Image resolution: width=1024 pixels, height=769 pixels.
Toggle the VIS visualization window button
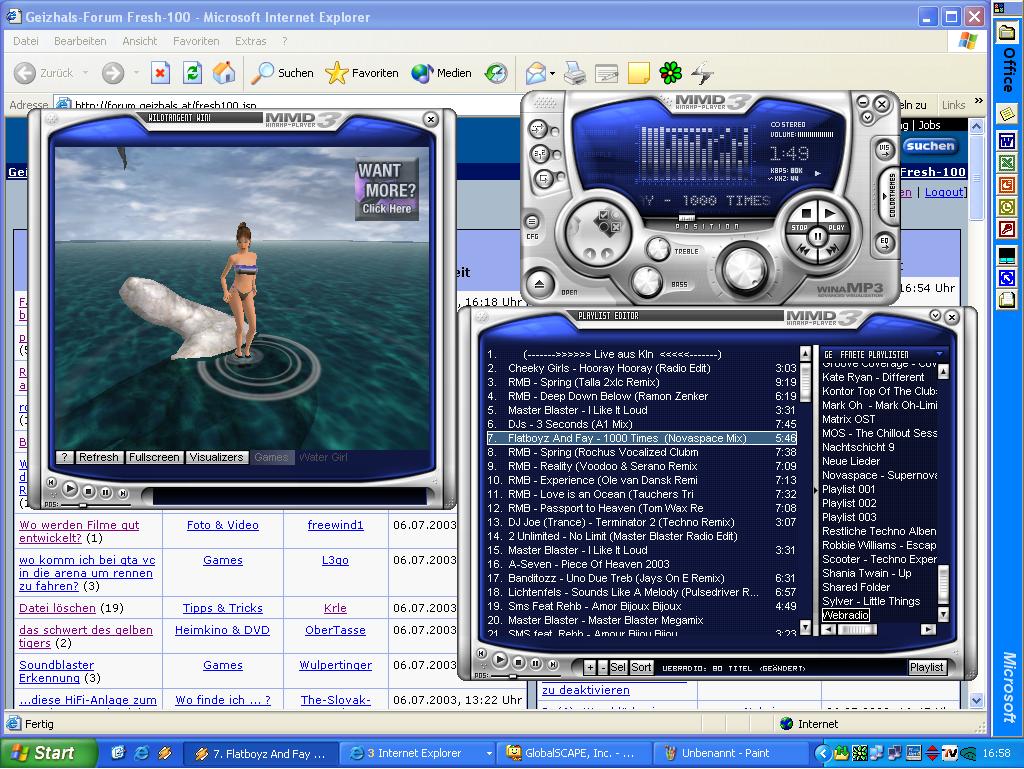point(884,149)
